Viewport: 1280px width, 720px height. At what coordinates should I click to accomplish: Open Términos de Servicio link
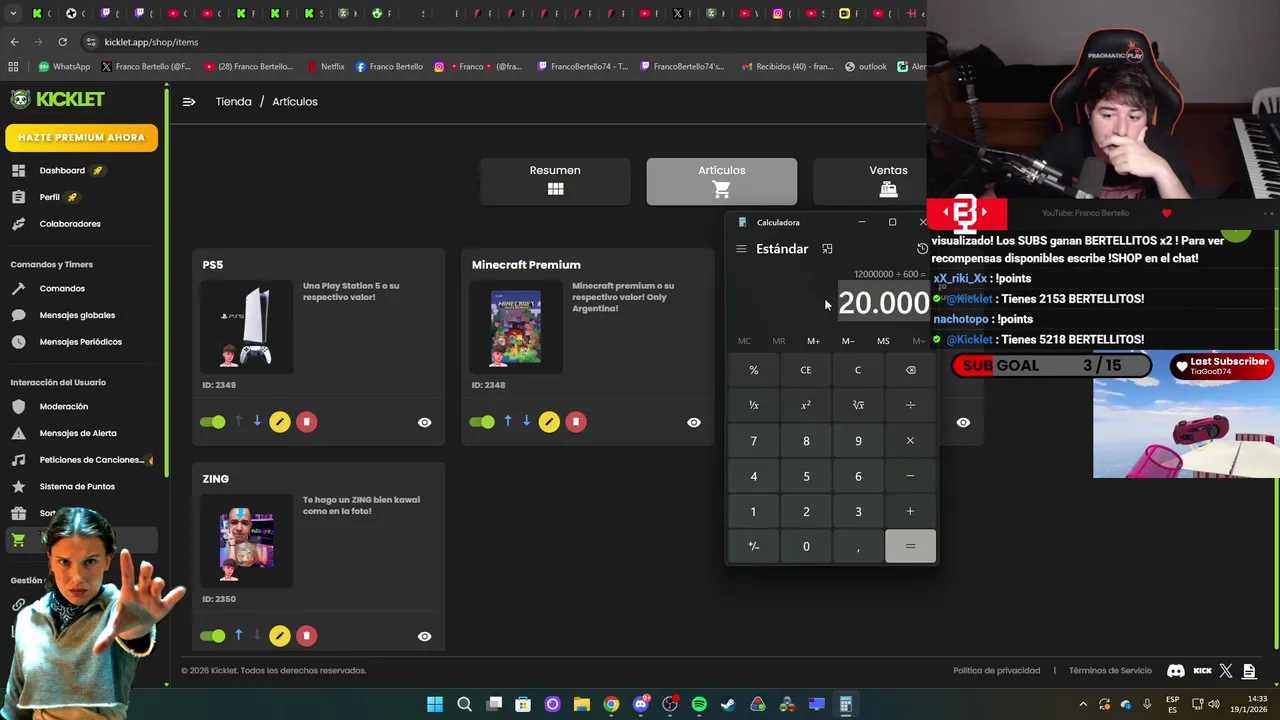coord(1110,671)
